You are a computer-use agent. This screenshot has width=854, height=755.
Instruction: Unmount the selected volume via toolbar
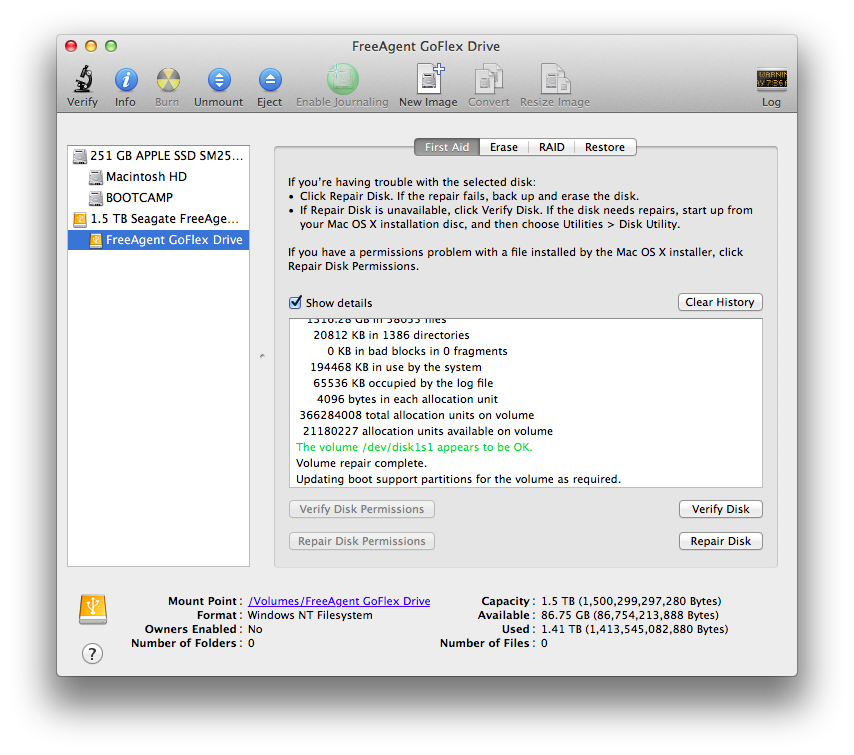(x=219, y=80)
